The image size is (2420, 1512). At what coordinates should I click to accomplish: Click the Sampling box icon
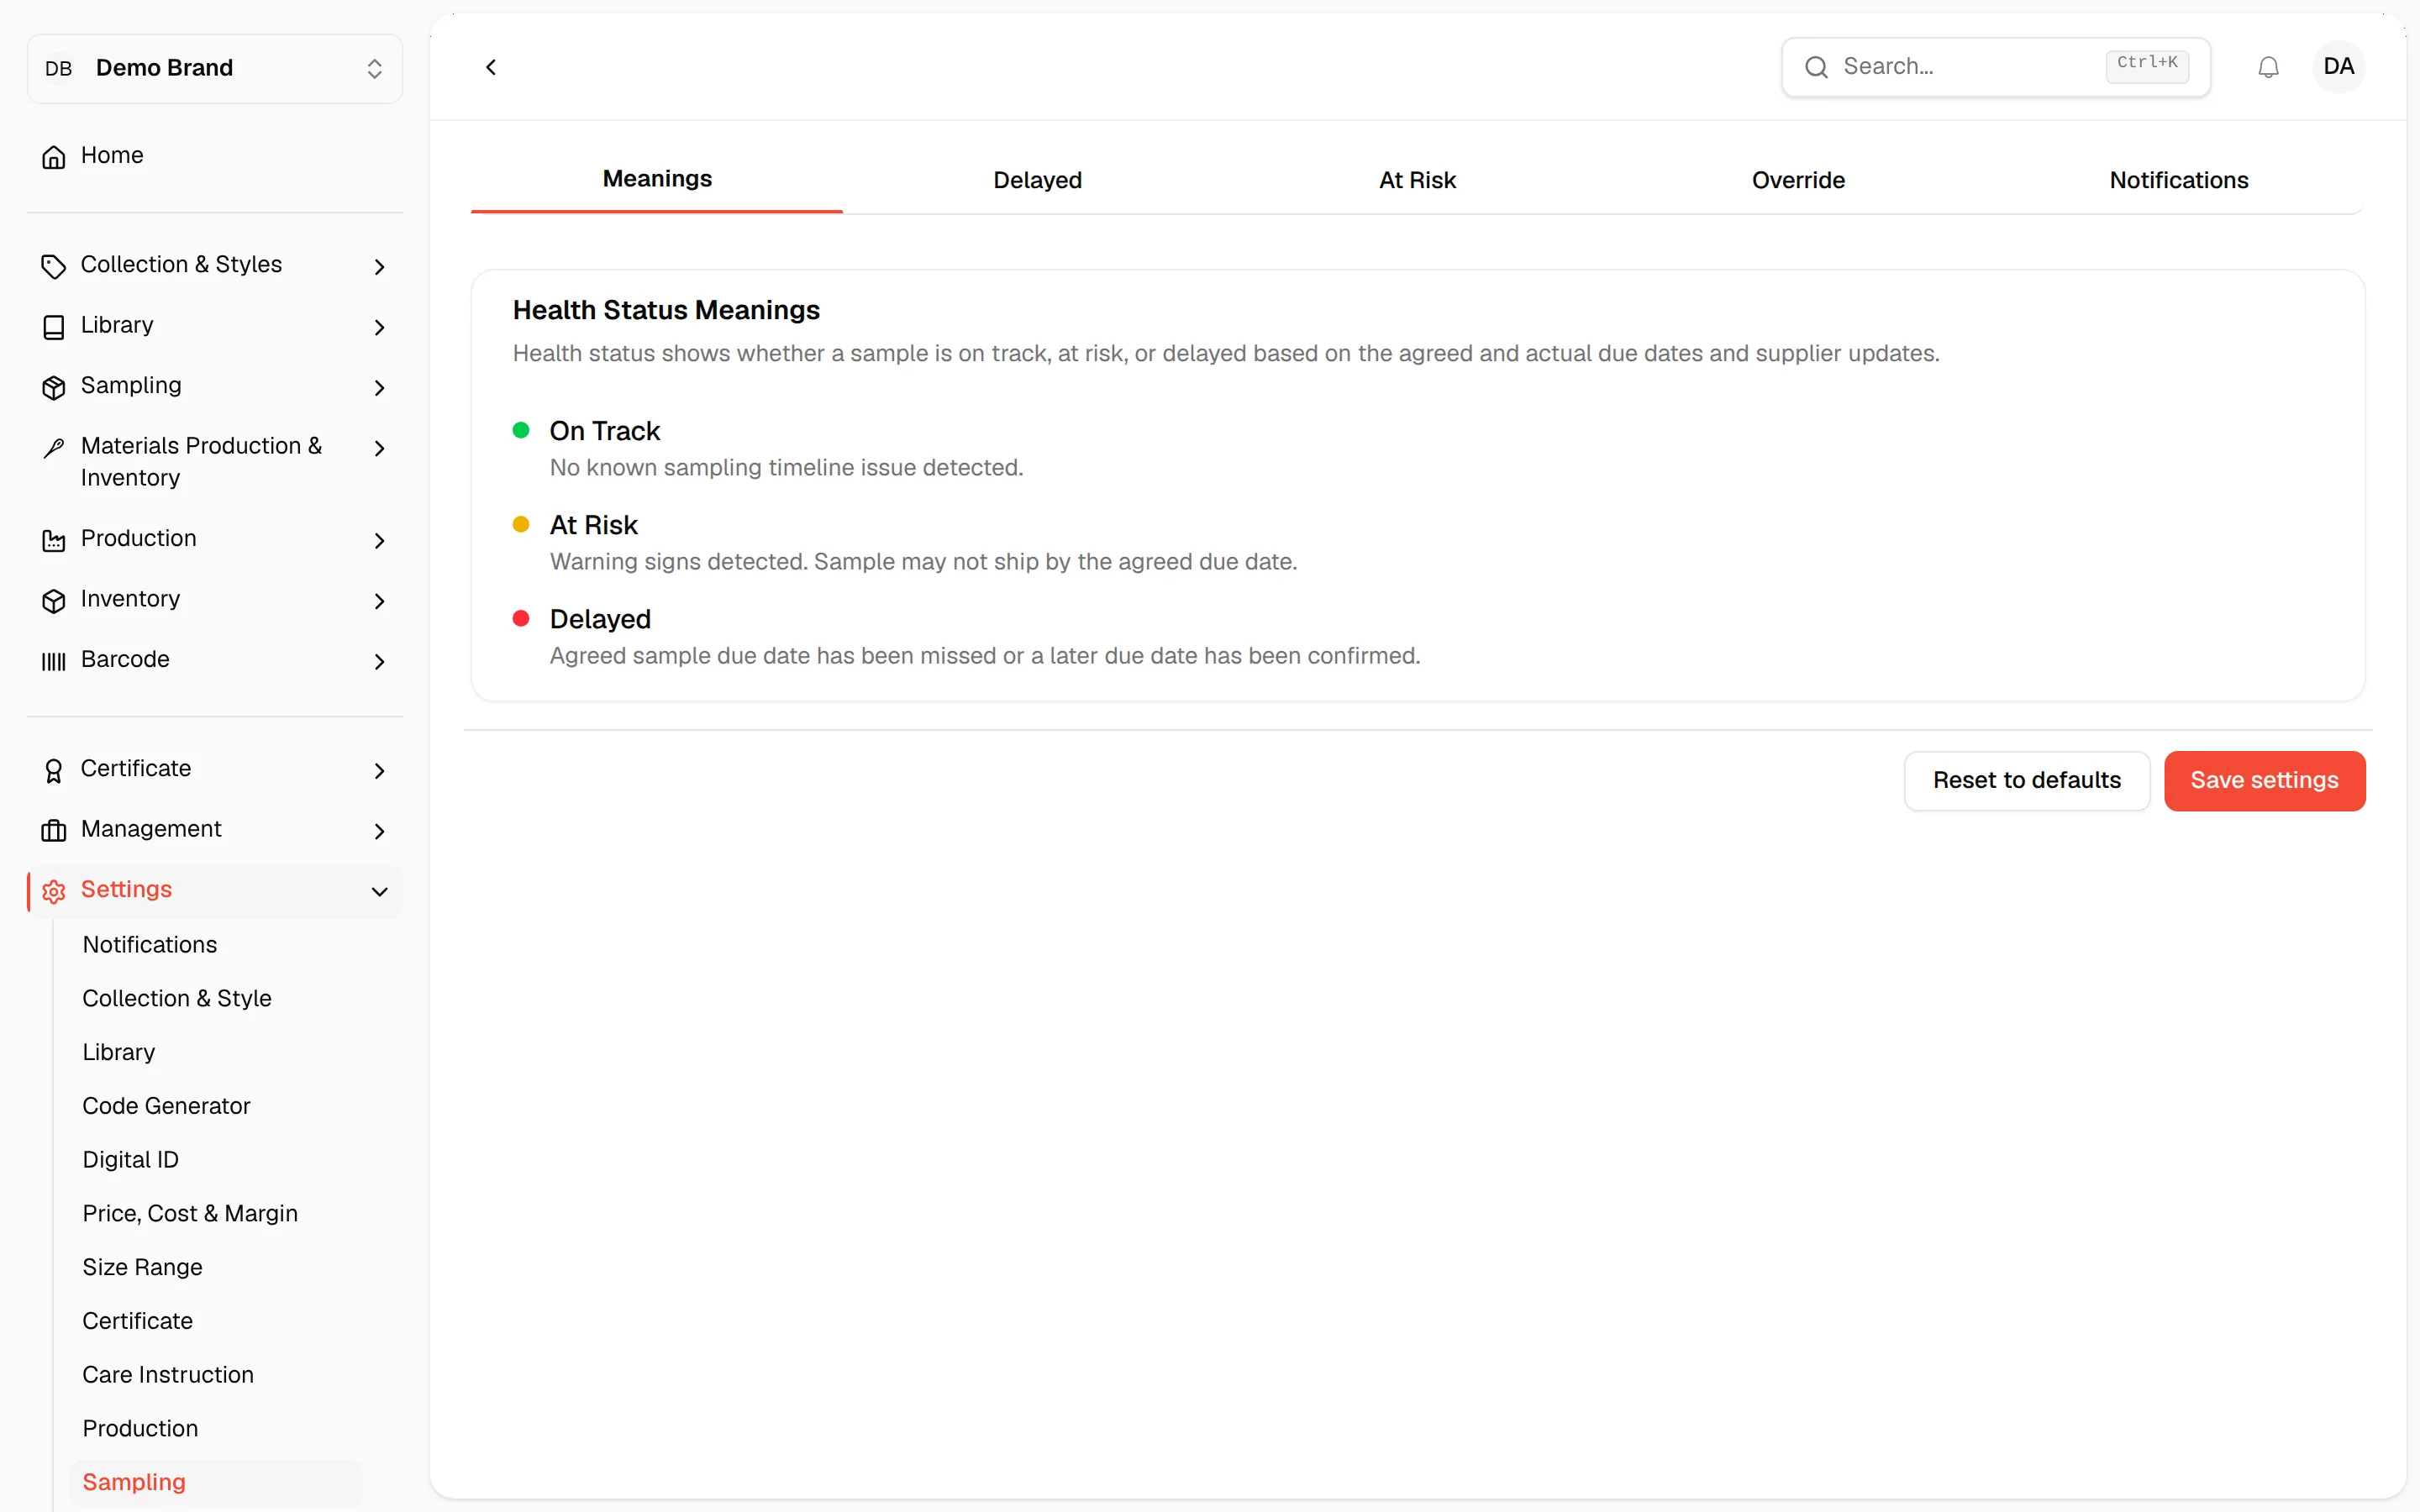(54, 387)
